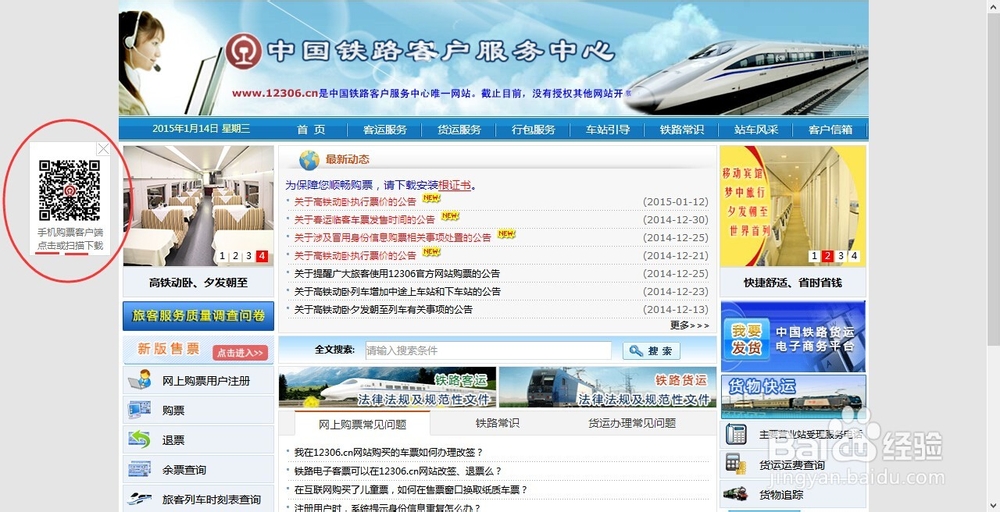Screen dimensions: 1000x512
Task: Open the 购票 link
Action: coord(173,411)
